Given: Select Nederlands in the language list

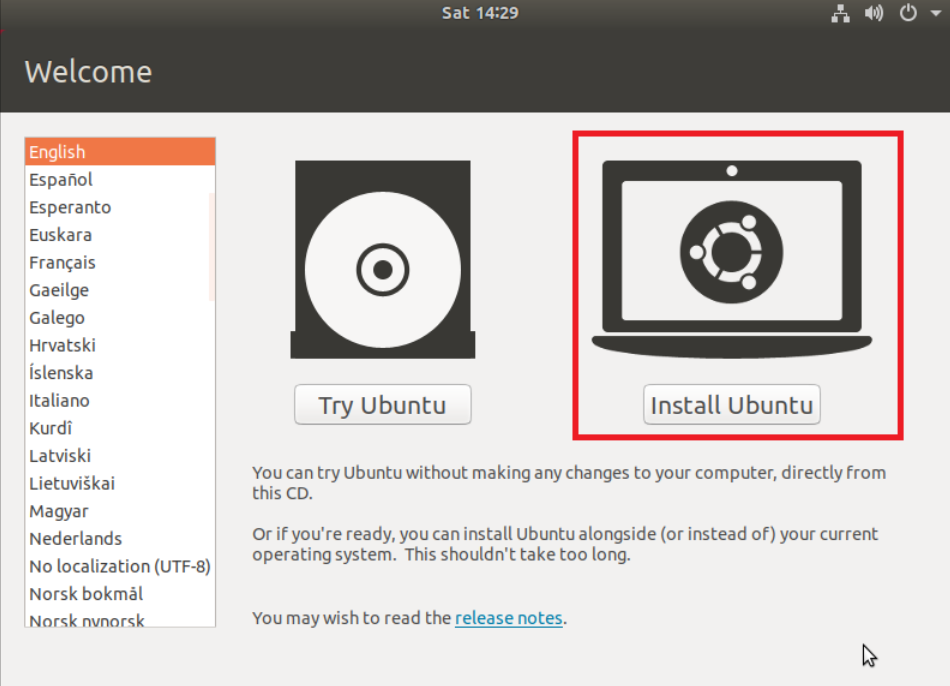Looking at the screenshot, I should pyautogui.click(x=120, y=539).
